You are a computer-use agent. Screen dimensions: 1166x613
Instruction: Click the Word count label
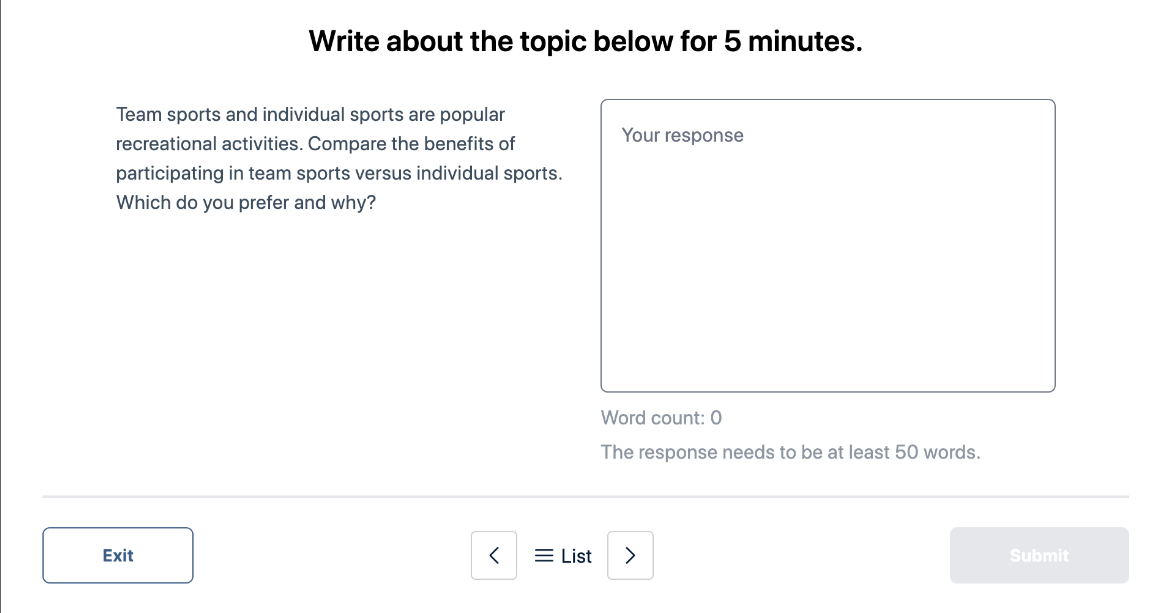(x=660, y=418)
